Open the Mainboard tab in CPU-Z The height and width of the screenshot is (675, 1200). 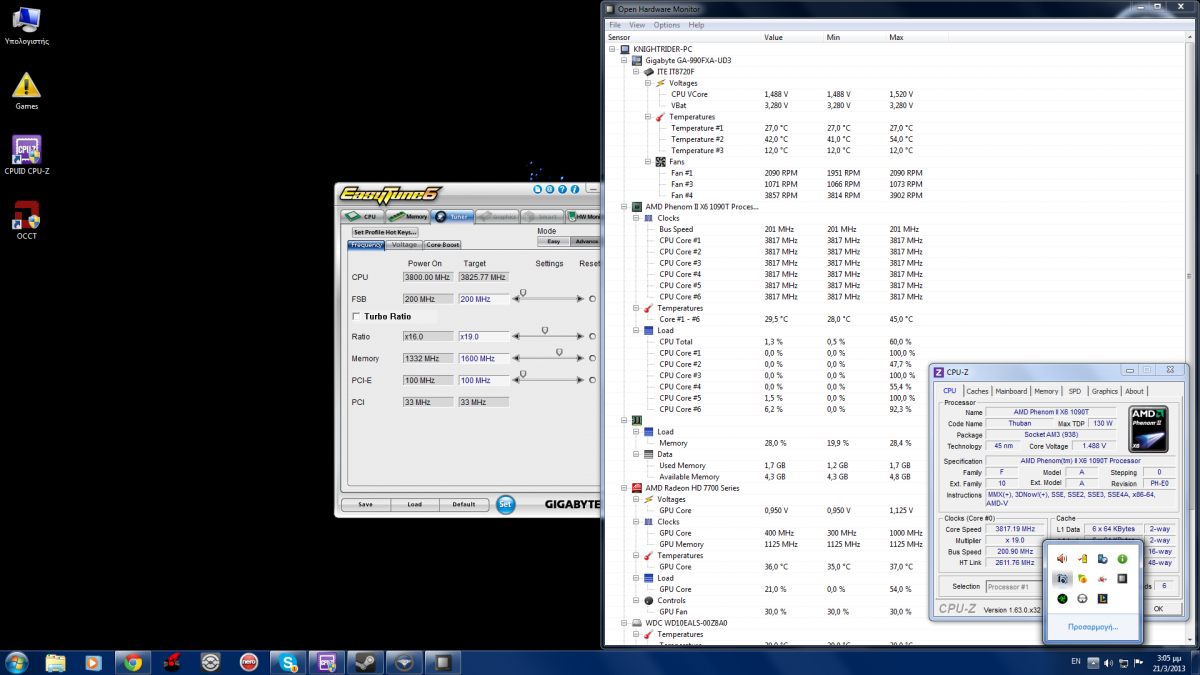pos(1011,391)
